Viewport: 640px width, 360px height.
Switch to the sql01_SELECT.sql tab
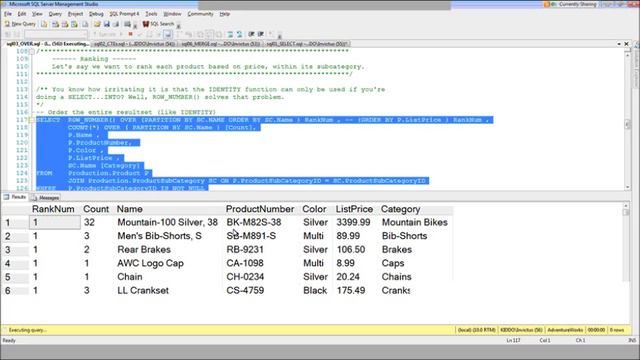307,44
